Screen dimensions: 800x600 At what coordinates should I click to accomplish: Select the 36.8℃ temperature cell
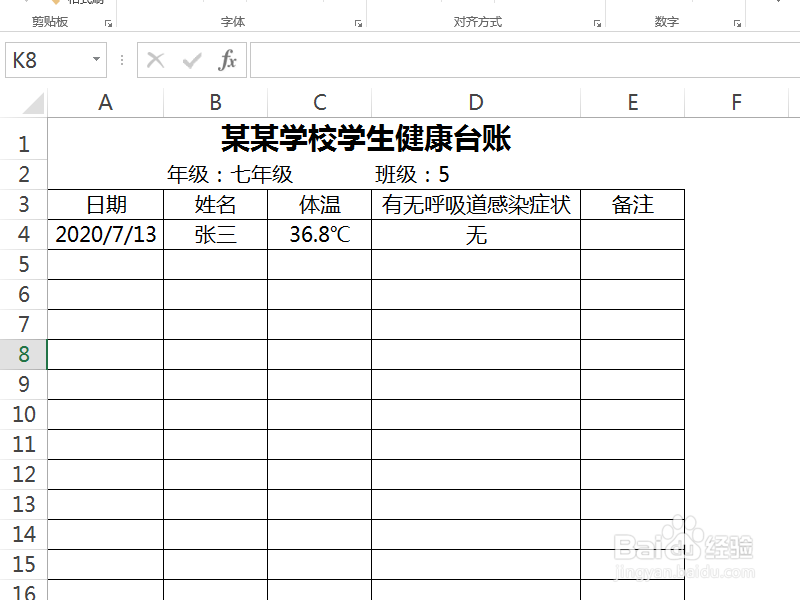318,234
